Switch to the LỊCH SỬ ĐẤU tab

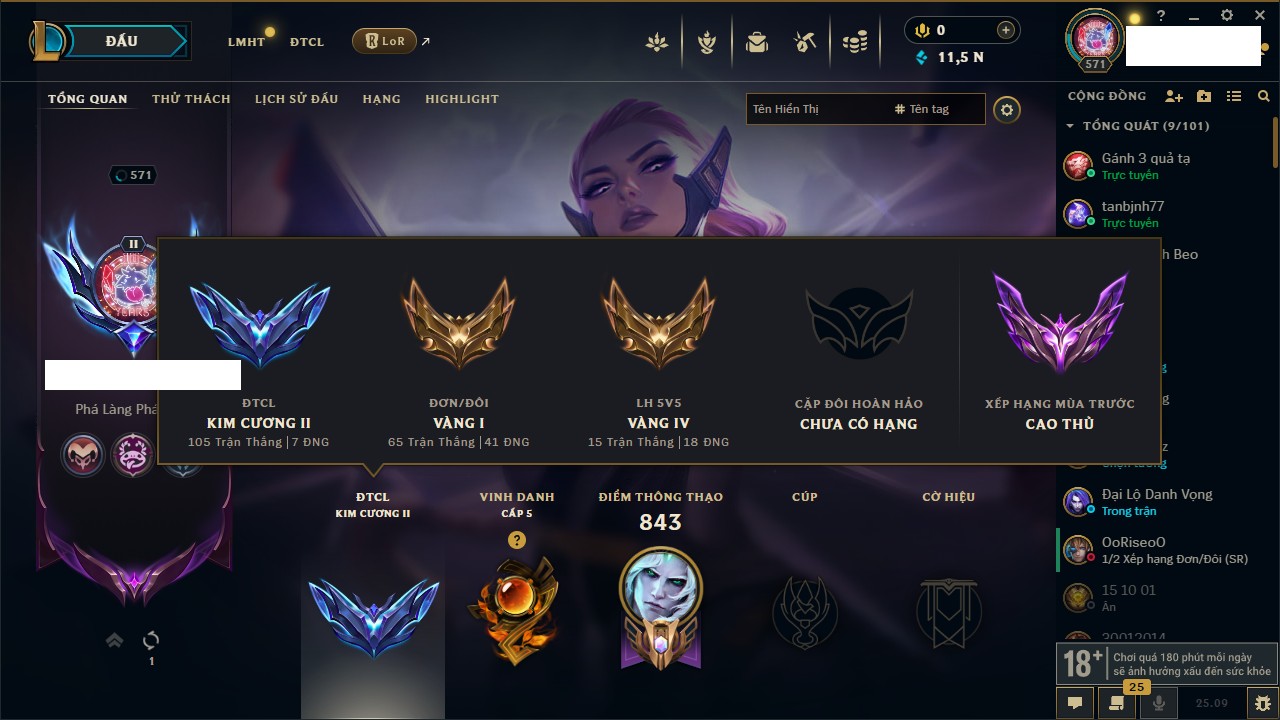pos(296,99)
